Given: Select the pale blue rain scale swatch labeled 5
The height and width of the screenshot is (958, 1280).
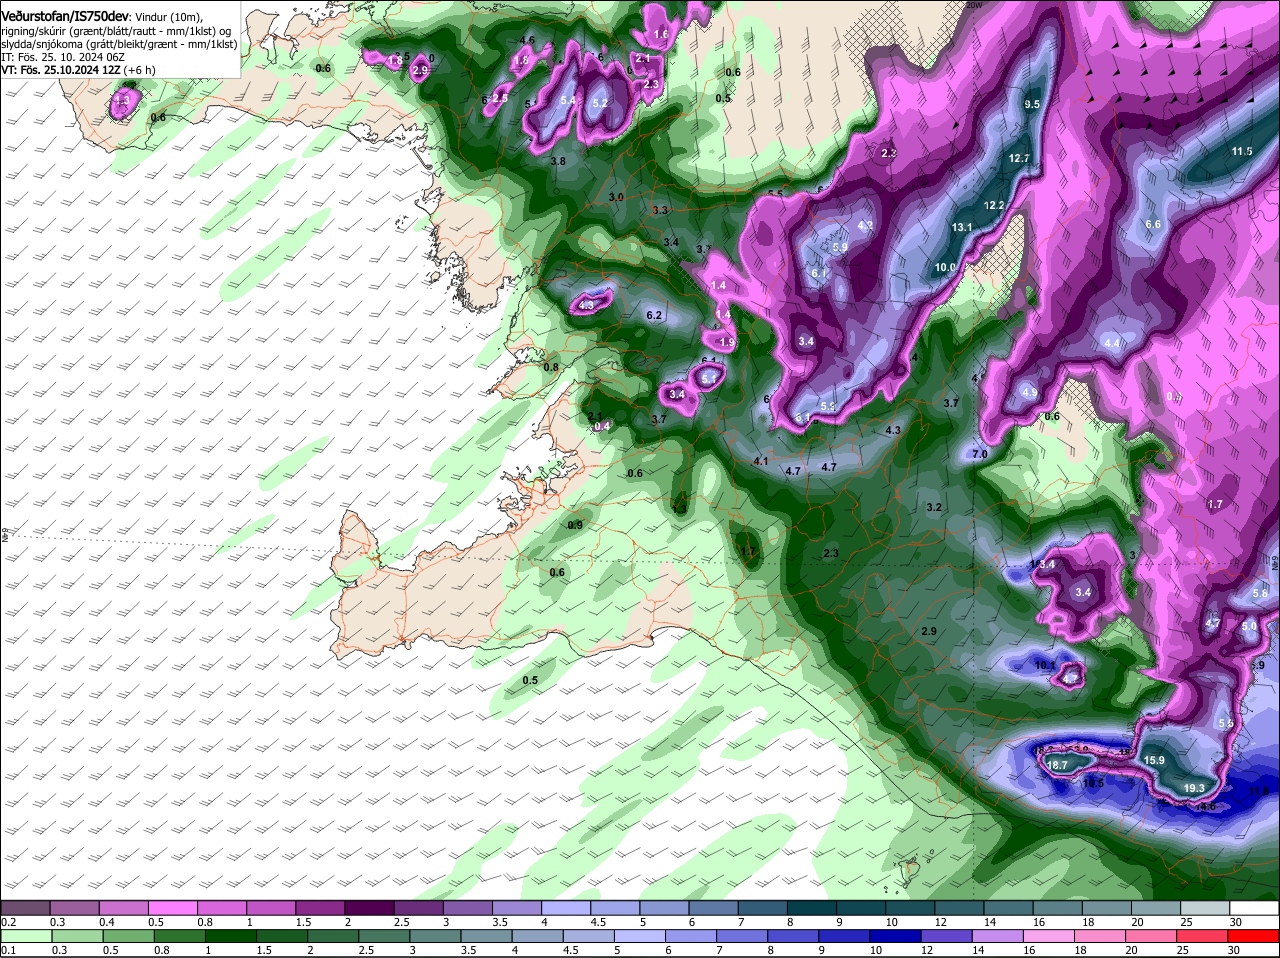Looking at the screenshot, I should (641, 936).
